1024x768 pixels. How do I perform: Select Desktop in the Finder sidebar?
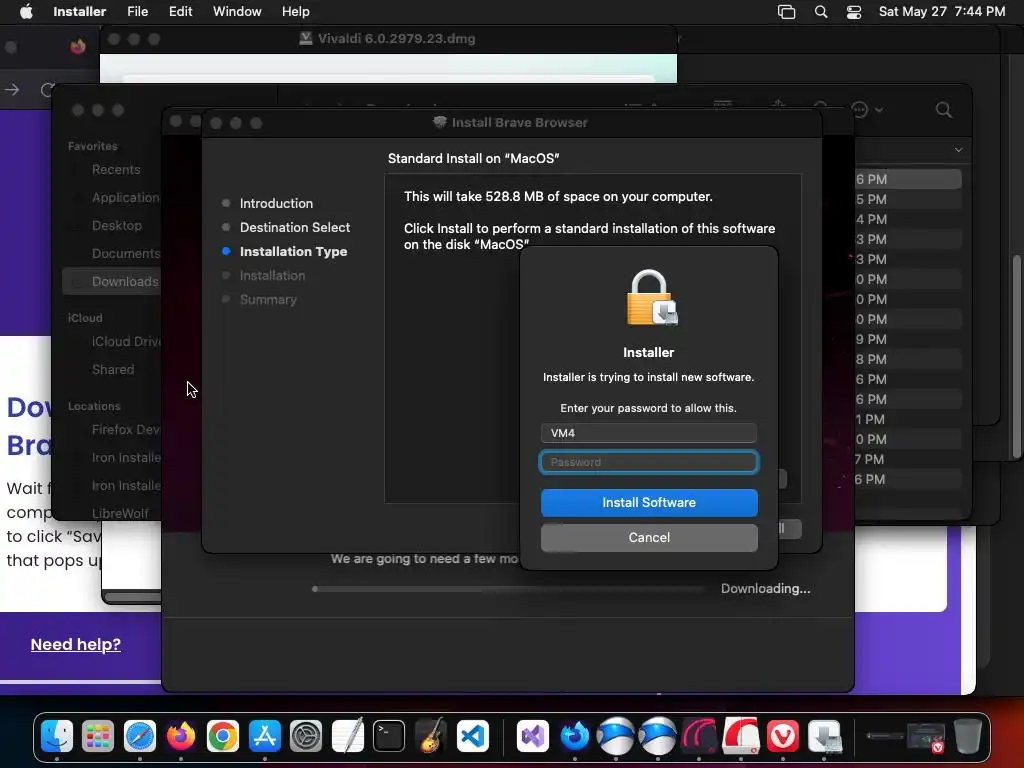coord(116,225)
